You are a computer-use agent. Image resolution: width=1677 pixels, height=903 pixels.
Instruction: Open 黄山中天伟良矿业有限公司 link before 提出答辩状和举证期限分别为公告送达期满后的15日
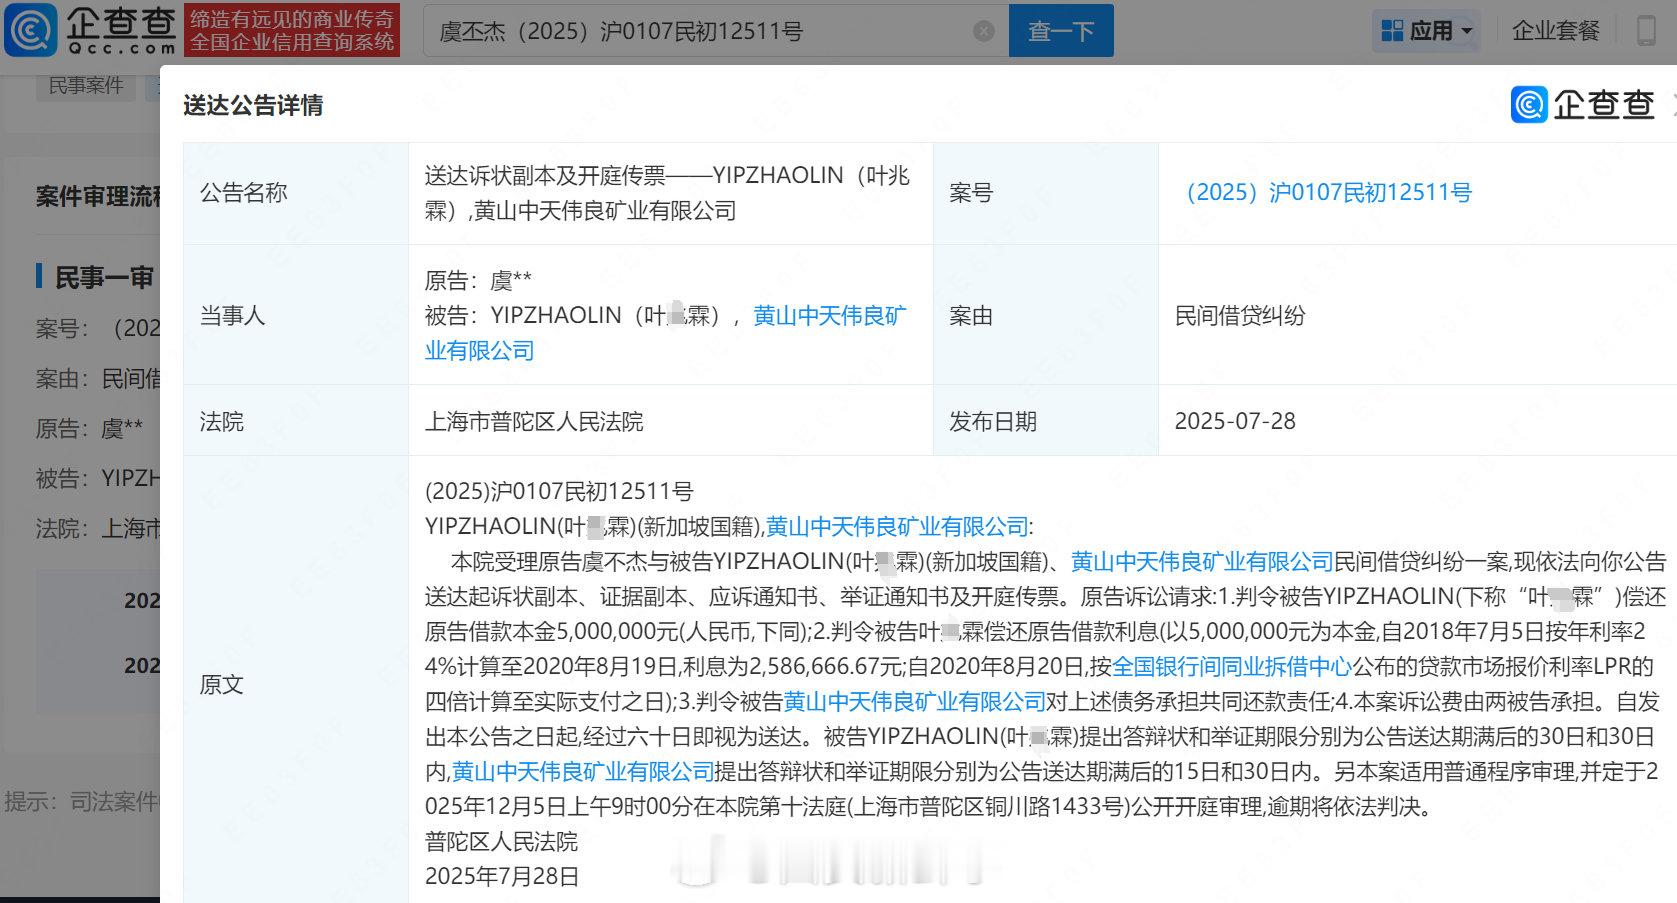(x=583, y=771)
